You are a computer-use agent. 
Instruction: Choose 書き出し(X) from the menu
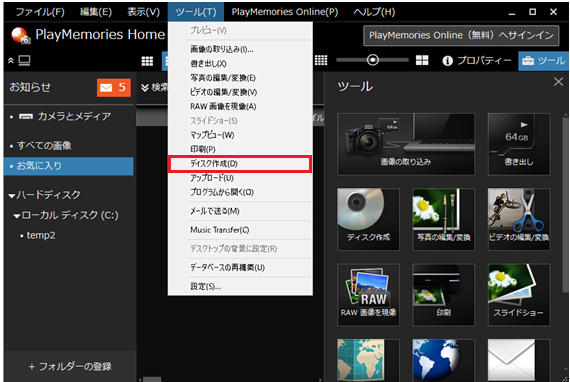[240, 64]
